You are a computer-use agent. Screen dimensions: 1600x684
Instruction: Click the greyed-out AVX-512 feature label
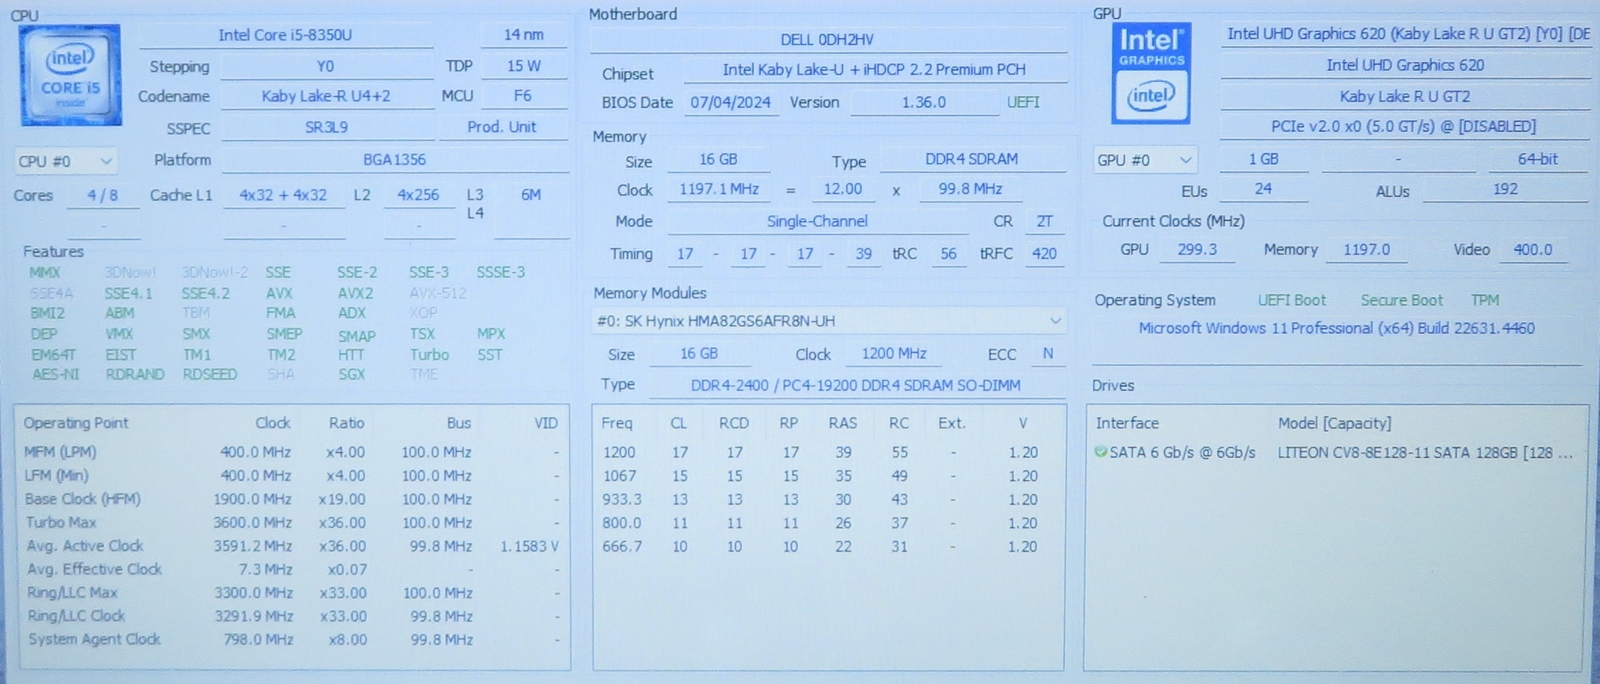coord(437,293)
